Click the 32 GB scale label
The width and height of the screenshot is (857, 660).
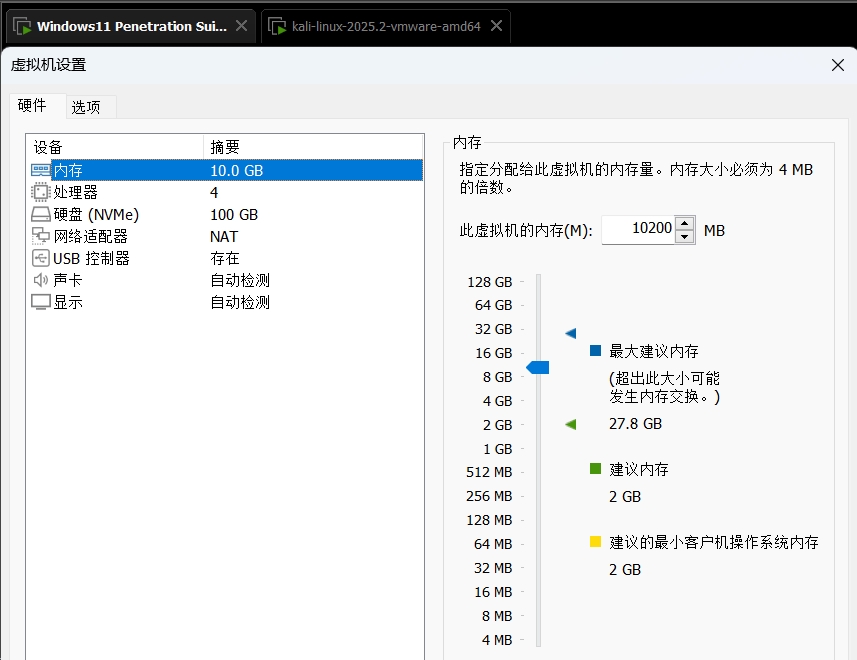493,329
